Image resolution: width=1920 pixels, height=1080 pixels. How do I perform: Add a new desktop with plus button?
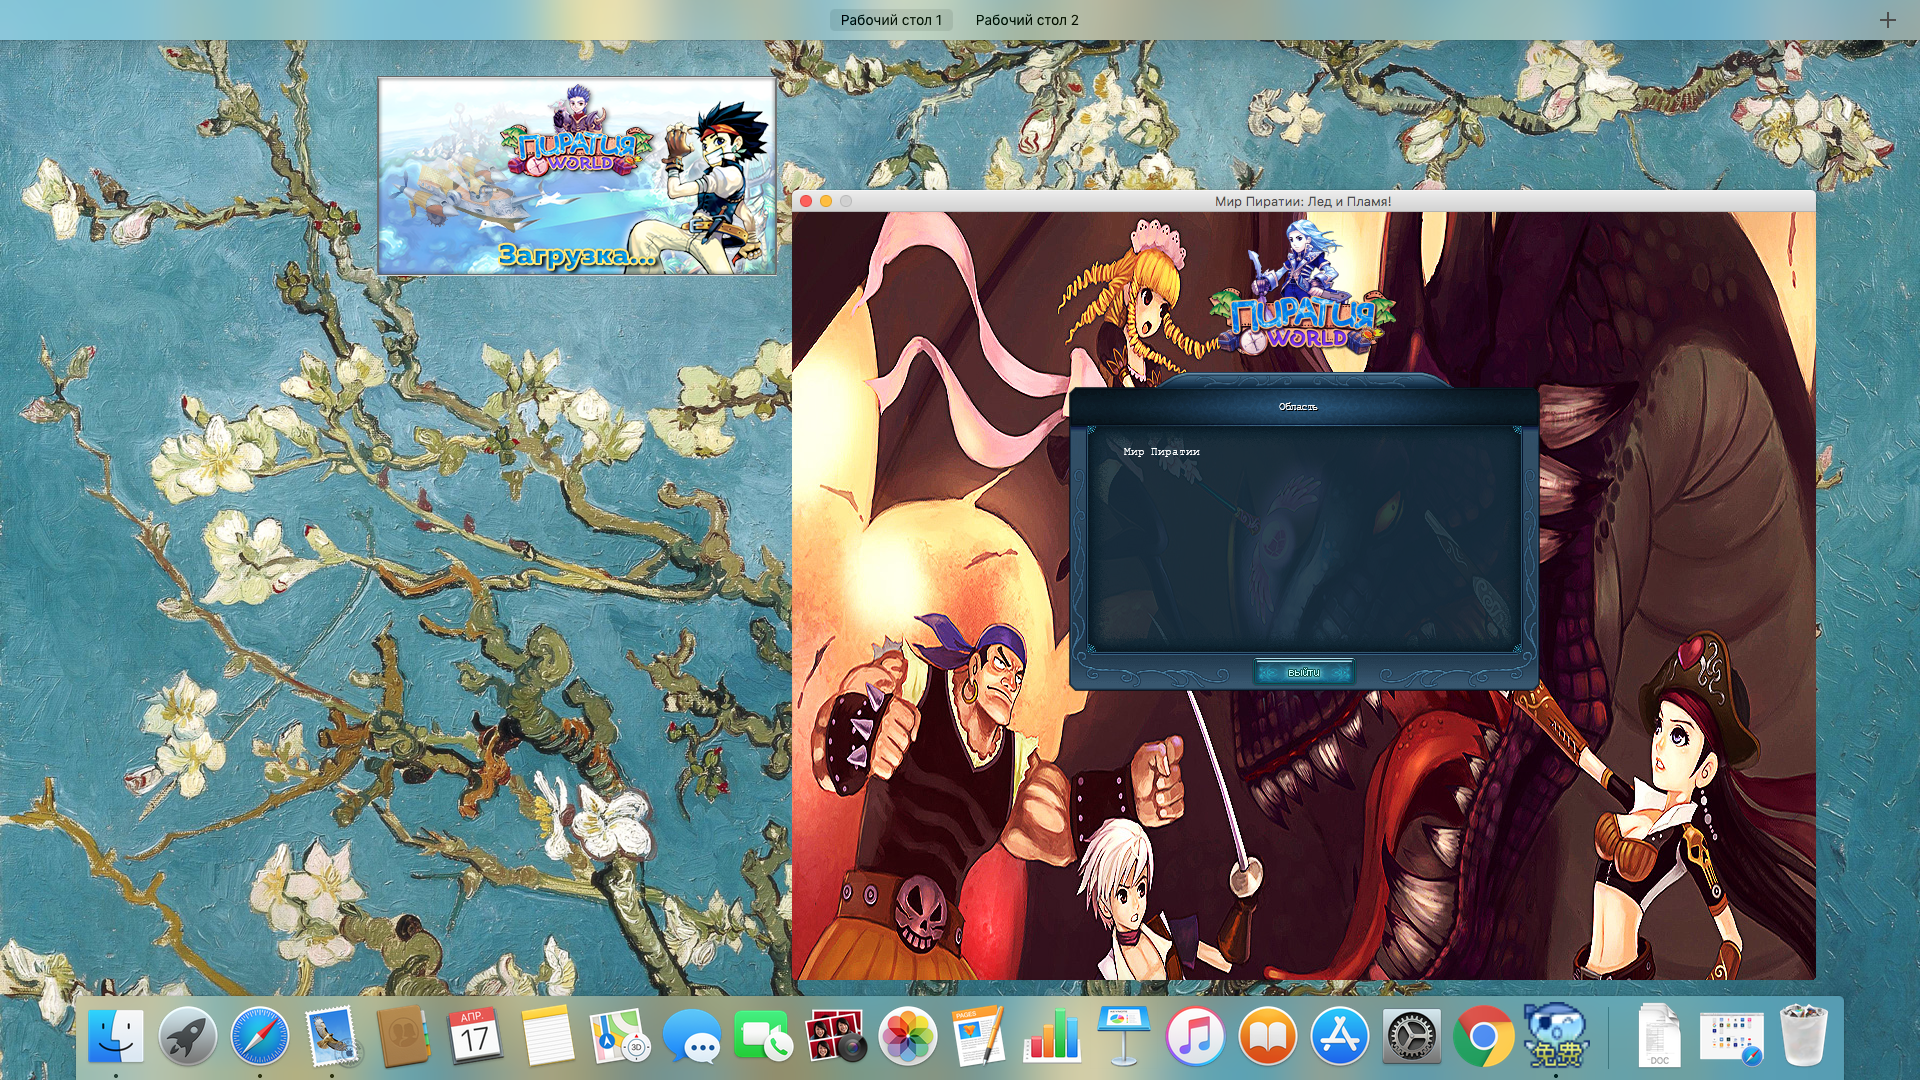tap(1887, 20)
